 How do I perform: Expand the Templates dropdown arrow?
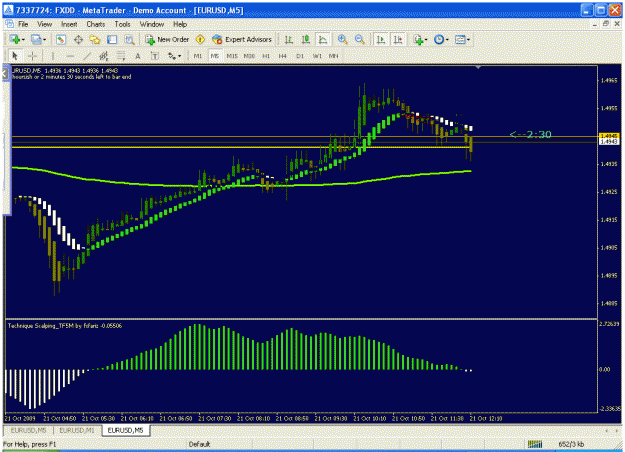(x=468, y=39)
